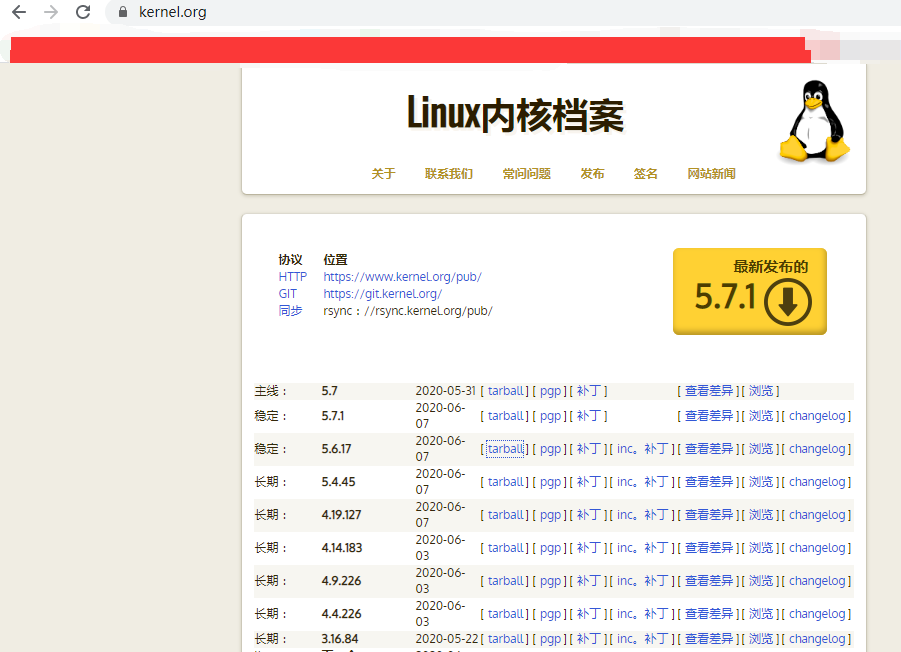Open 查看差异 for 4.4.226

(x=709, y=614)
